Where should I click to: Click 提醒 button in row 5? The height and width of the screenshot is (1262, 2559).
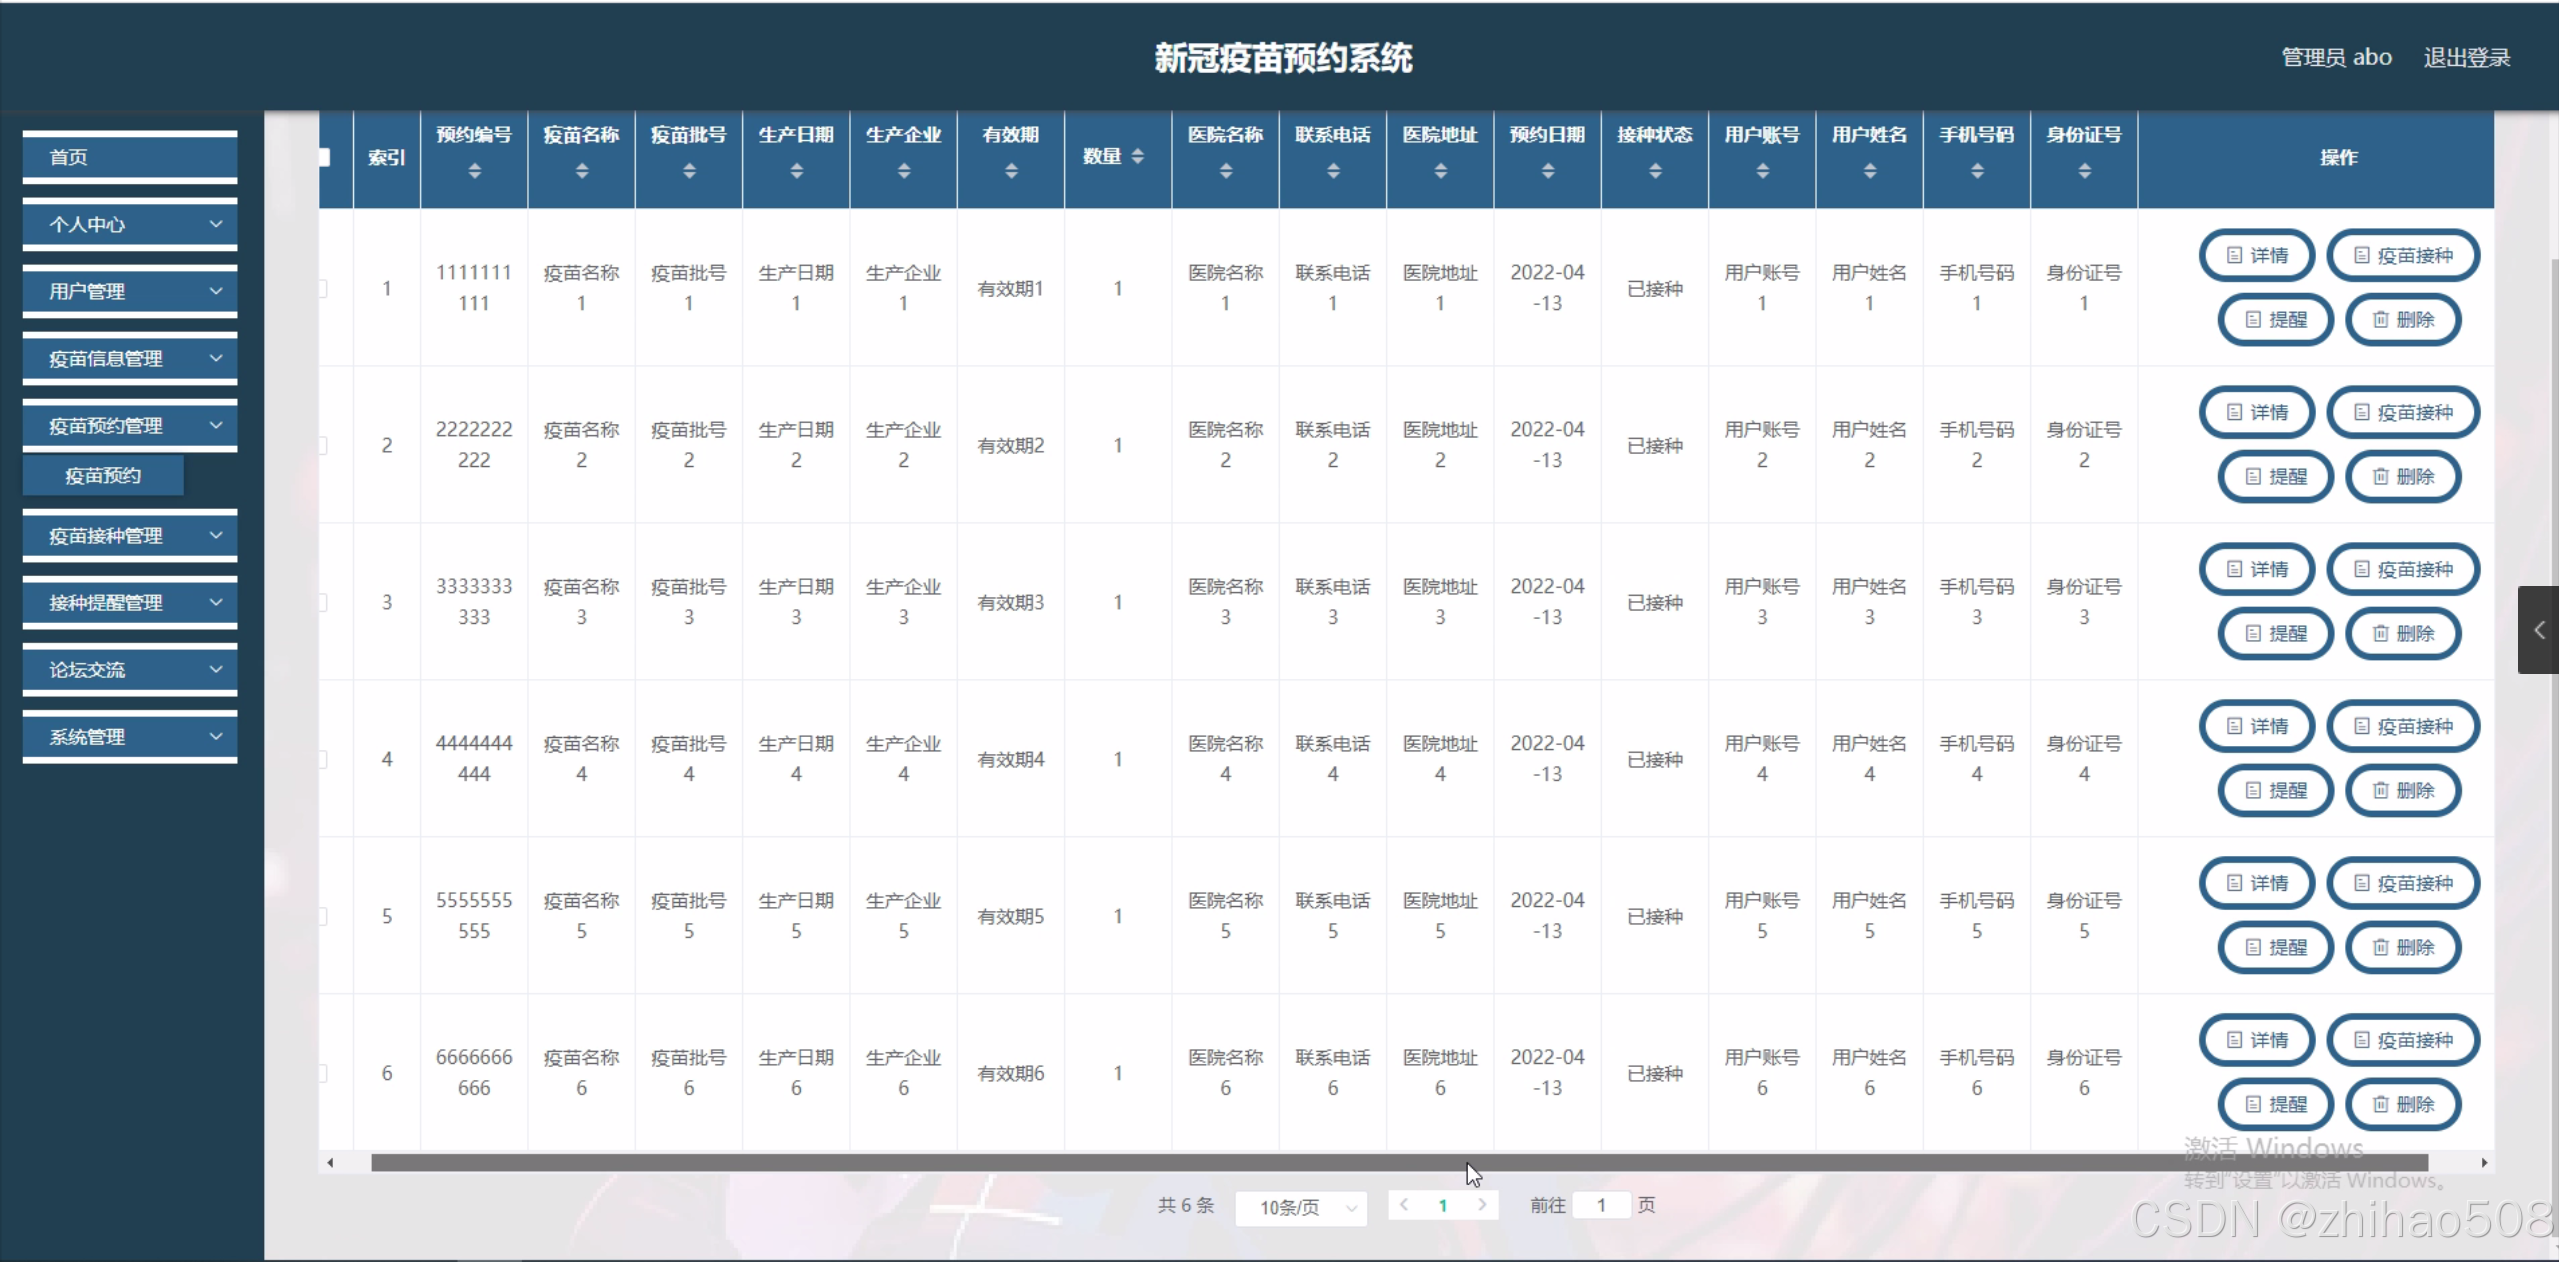click(x=2275, y=948)
